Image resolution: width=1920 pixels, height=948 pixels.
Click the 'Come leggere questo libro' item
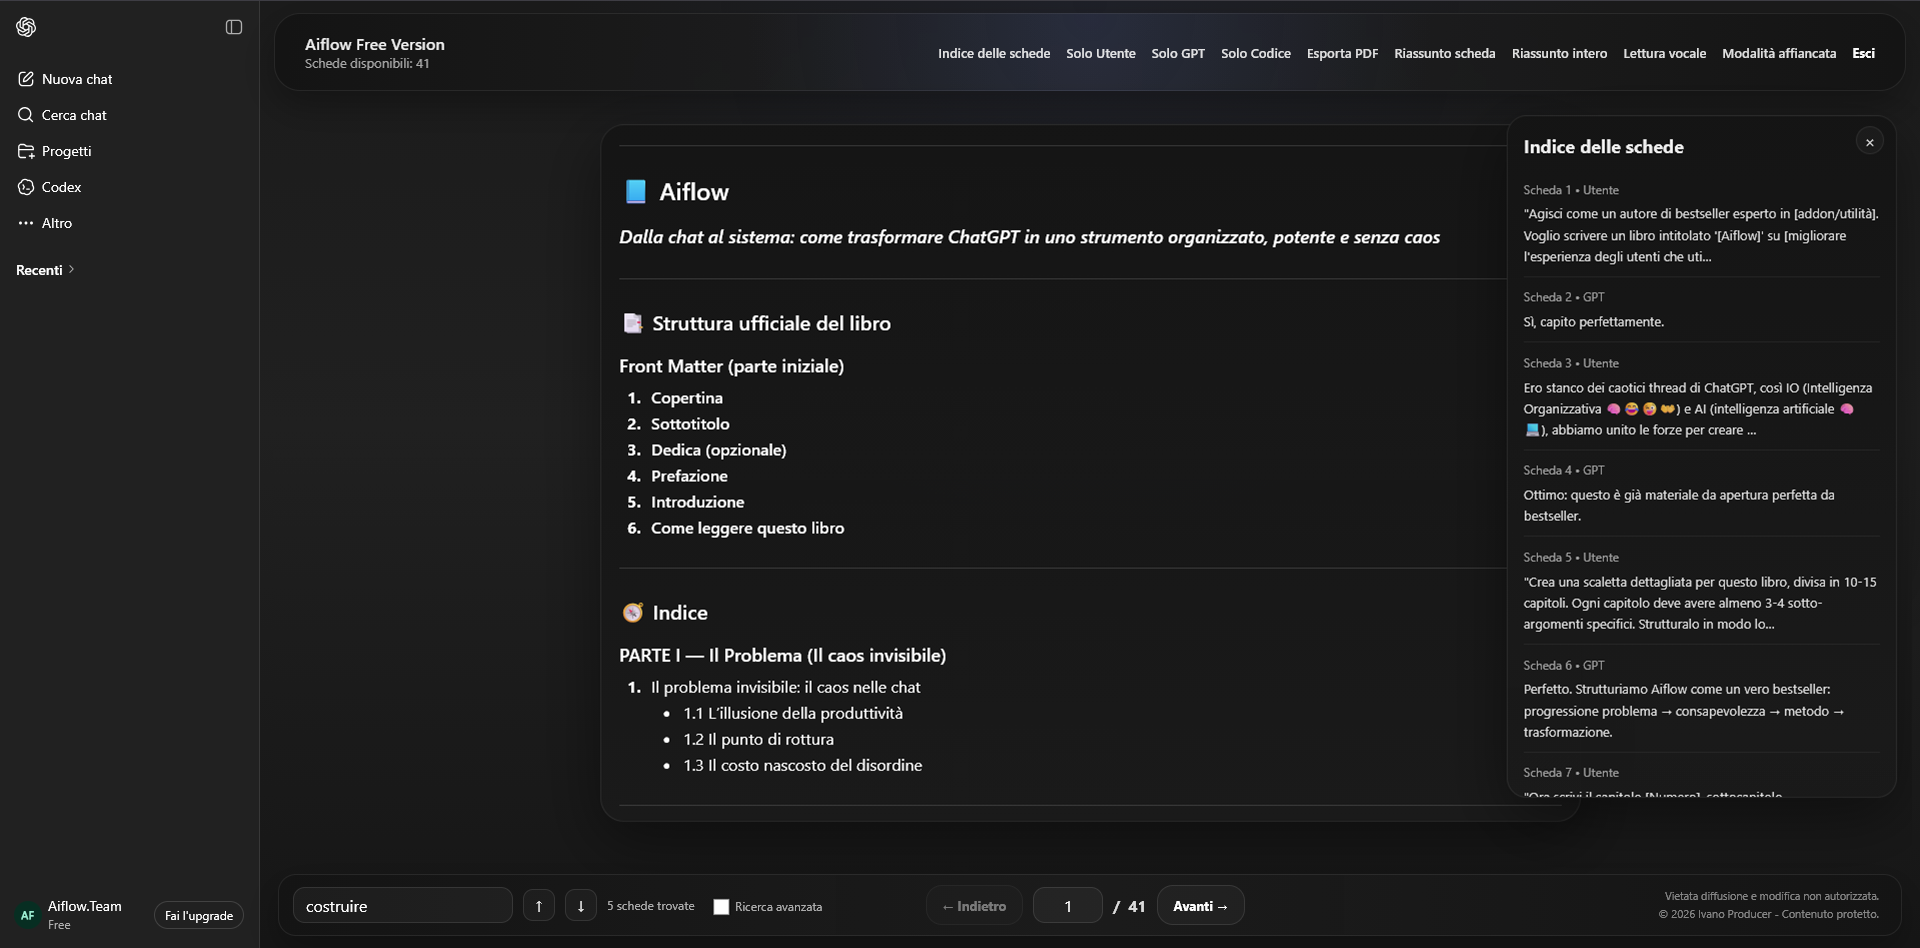(747, 528)
